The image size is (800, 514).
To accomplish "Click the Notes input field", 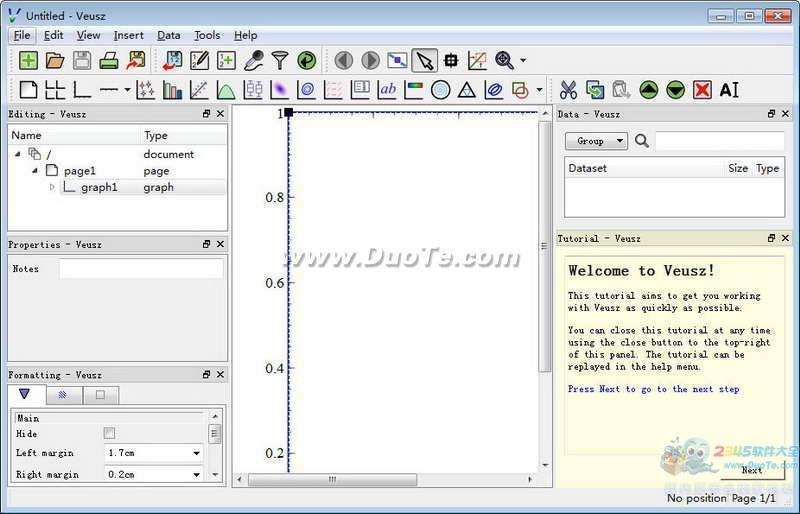I will pyautogui.click(x=141, y=268).
